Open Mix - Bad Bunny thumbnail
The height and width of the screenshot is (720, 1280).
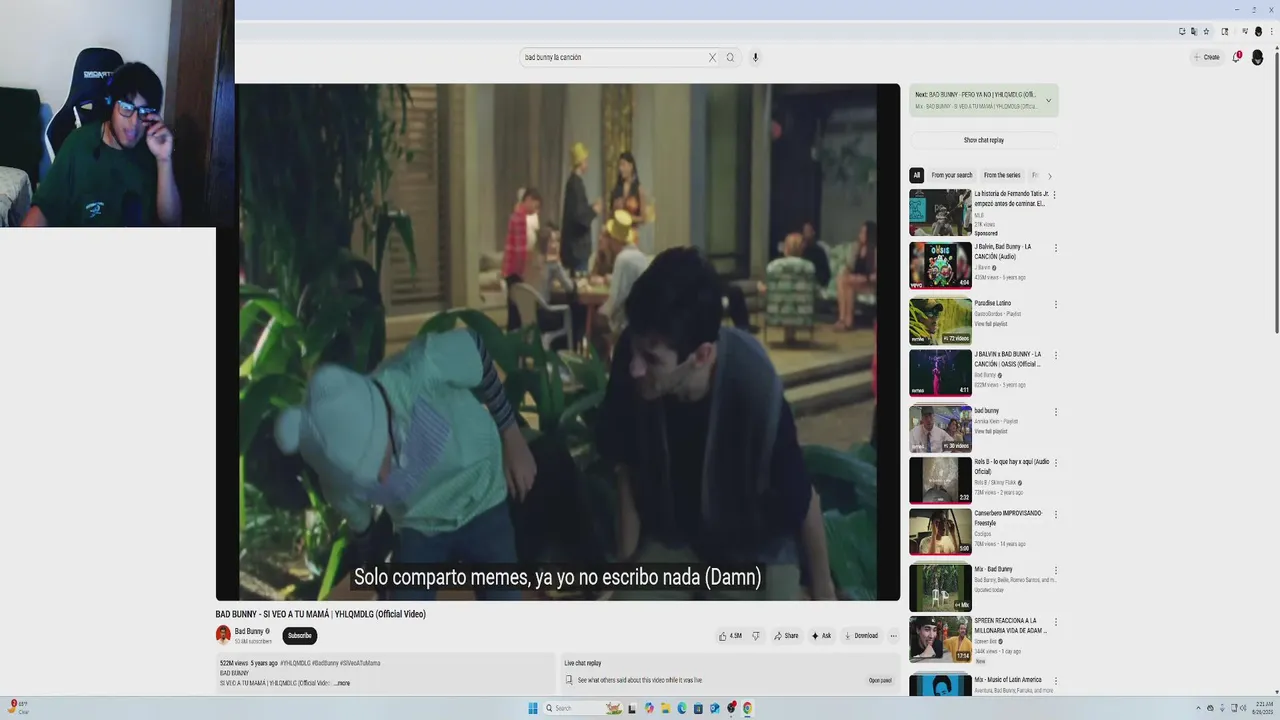pos(940,588)
